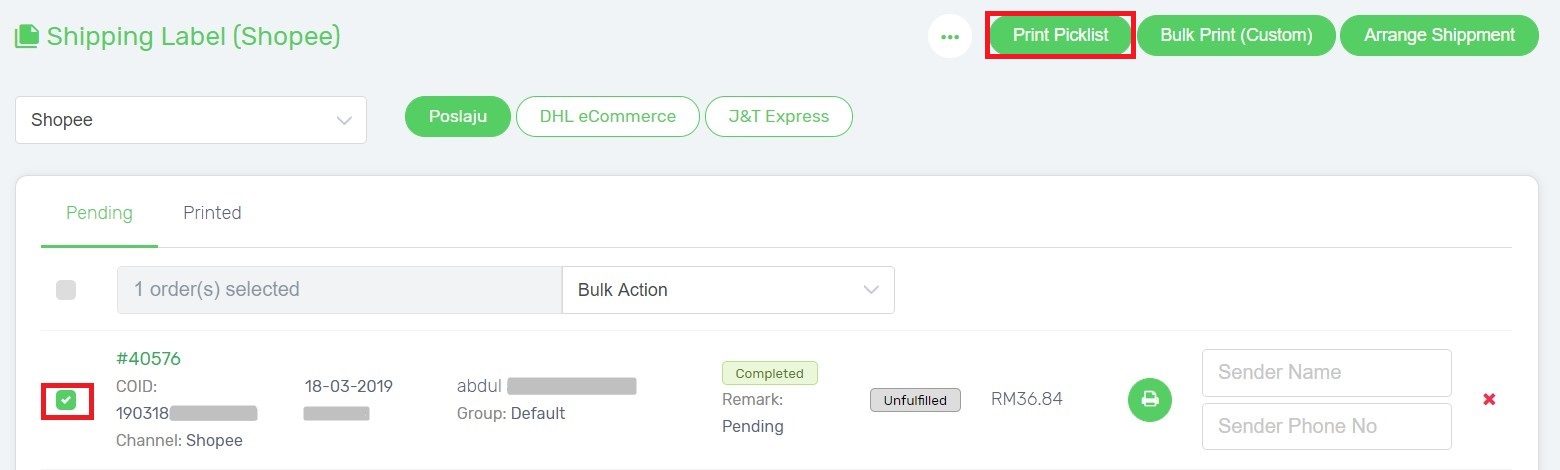Click the green printer icon for order #40576

[1150, 400]
